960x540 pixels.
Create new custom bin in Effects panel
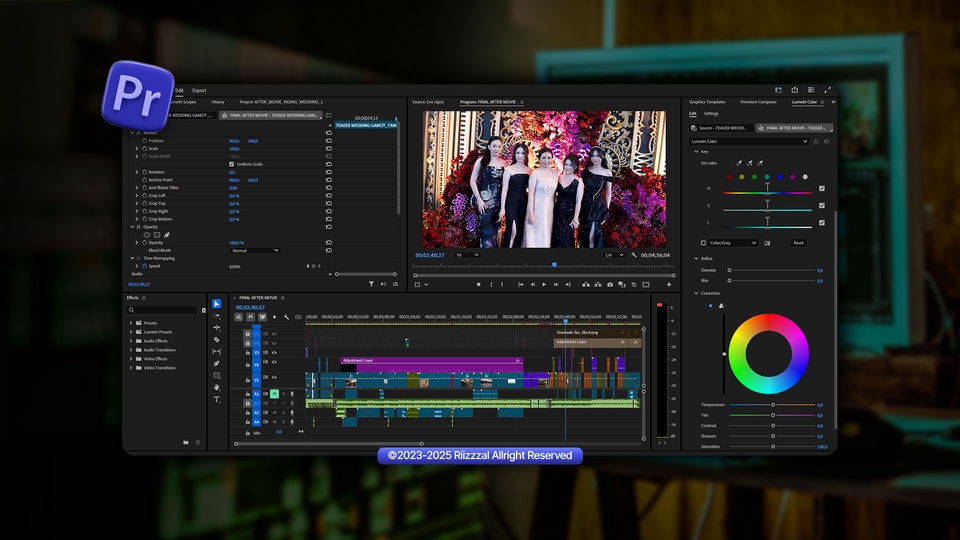tap(186, 442)
